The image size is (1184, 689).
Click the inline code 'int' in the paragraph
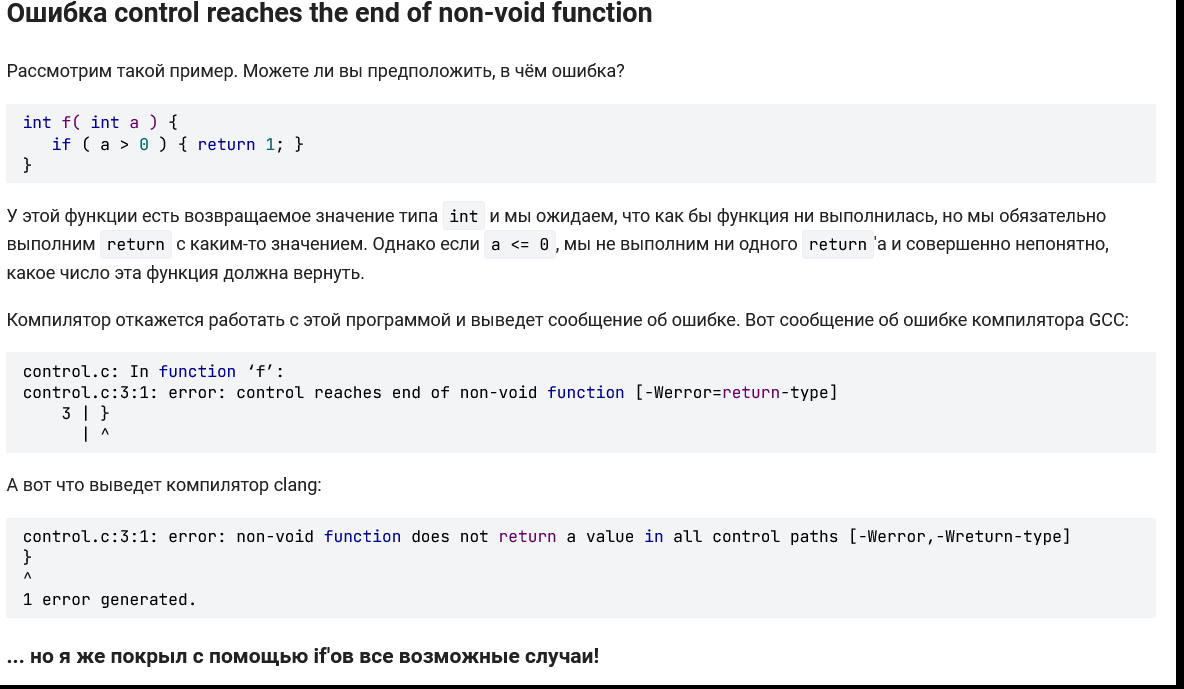463,216
